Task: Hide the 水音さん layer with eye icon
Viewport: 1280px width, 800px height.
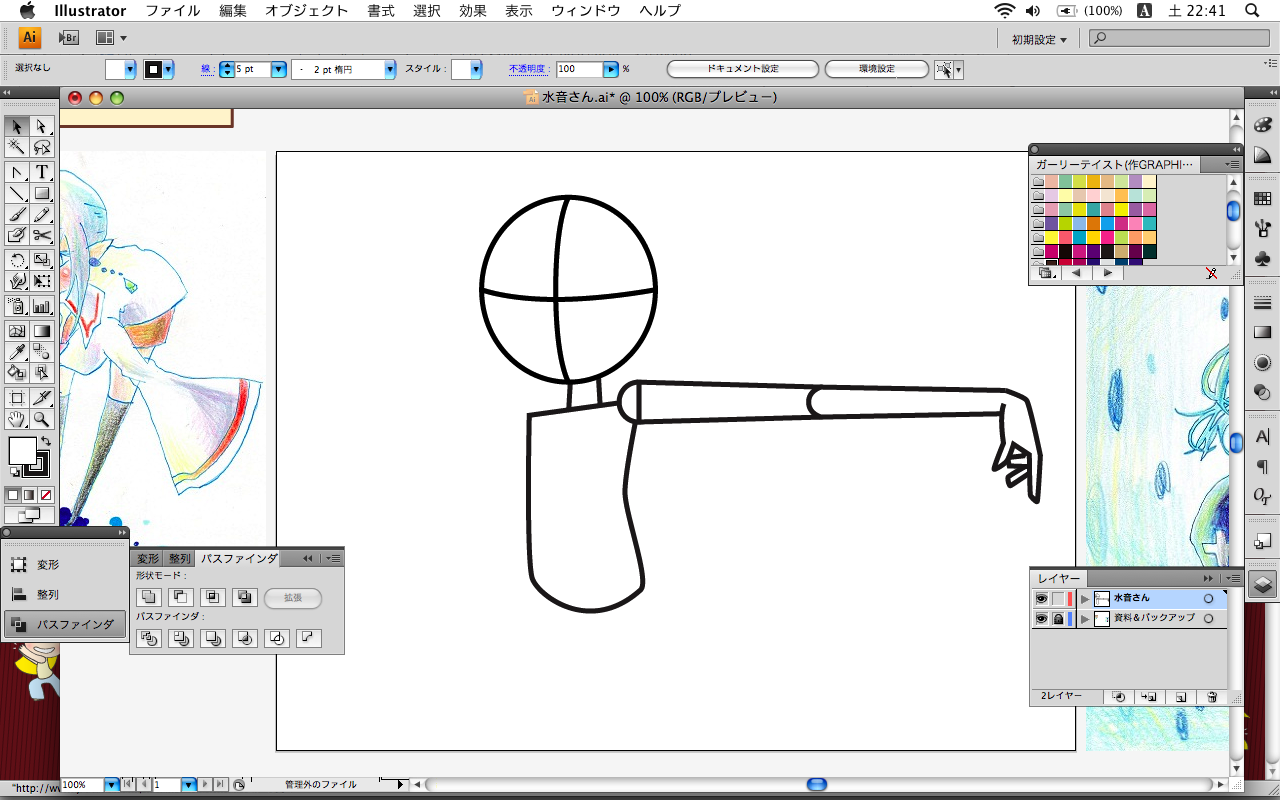Action: click(1041, 598)
